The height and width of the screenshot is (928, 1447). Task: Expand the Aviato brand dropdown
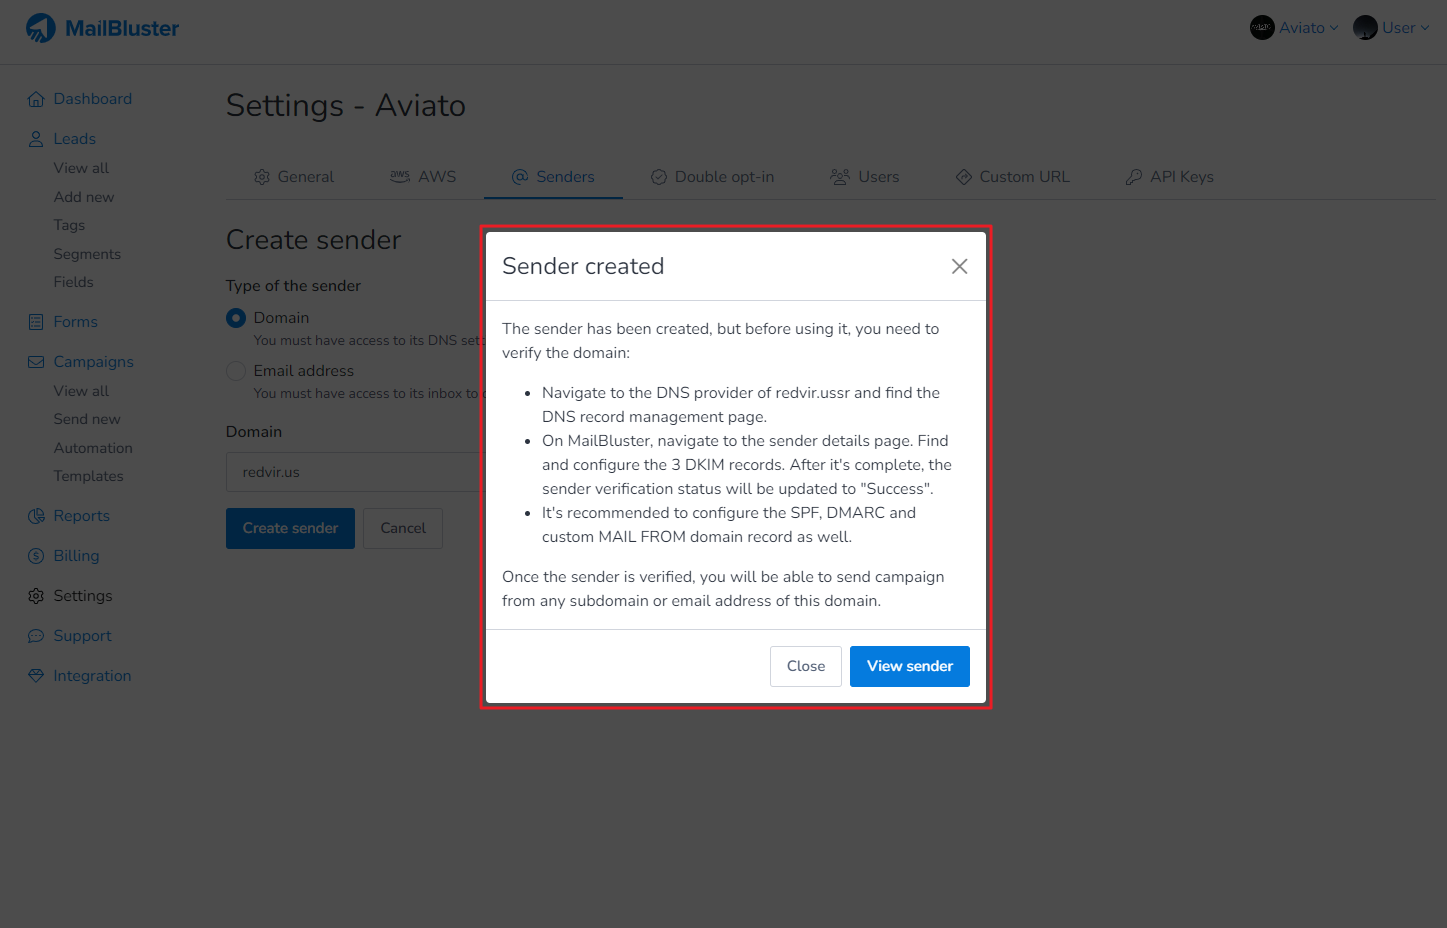[1294, 28]
